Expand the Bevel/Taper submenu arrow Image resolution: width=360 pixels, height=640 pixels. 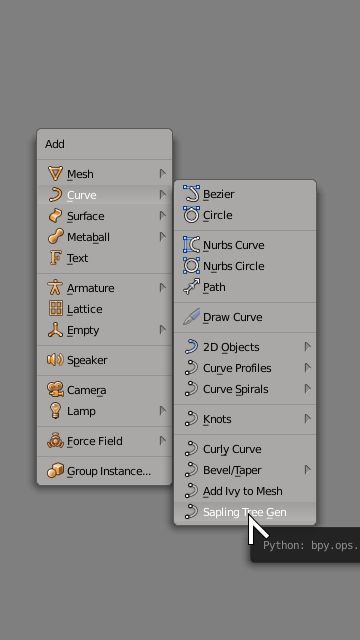click(307, 470)
